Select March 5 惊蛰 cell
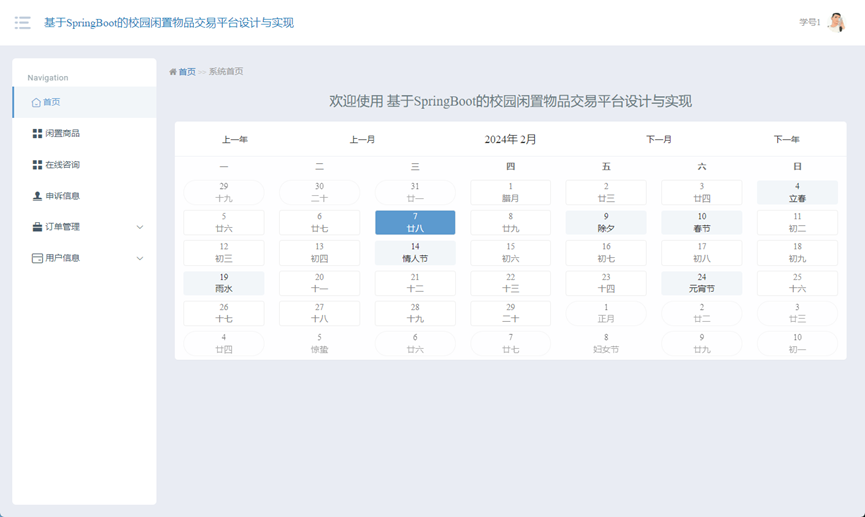 click(319, 344)
